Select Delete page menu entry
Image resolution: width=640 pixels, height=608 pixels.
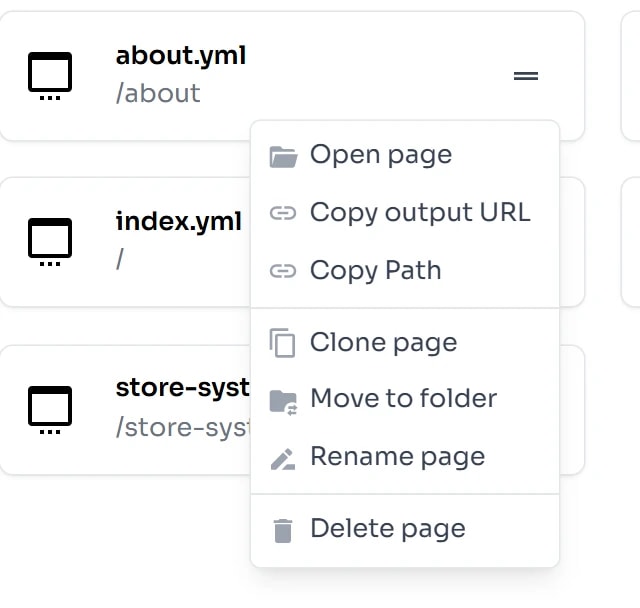[x=405, y=529]
